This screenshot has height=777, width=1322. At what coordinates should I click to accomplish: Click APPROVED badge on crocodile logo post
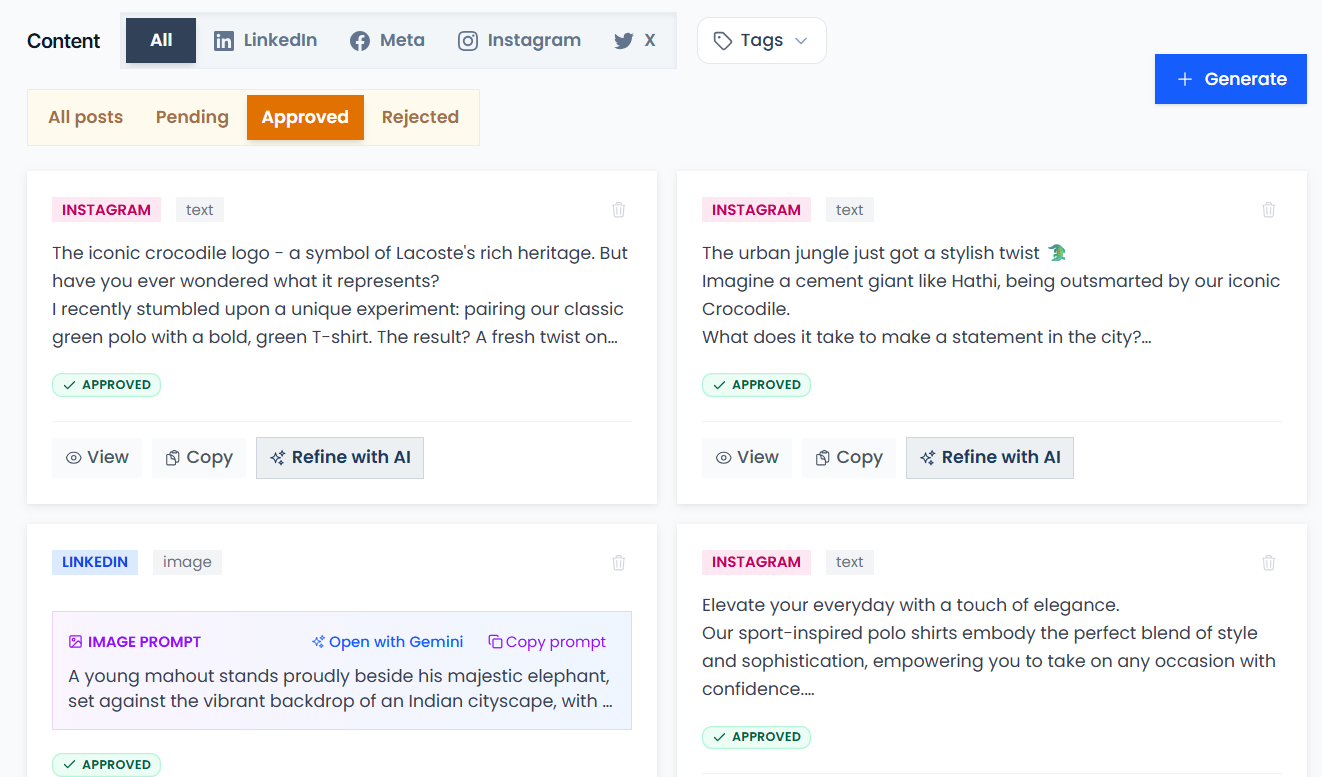tap(106, 385)
